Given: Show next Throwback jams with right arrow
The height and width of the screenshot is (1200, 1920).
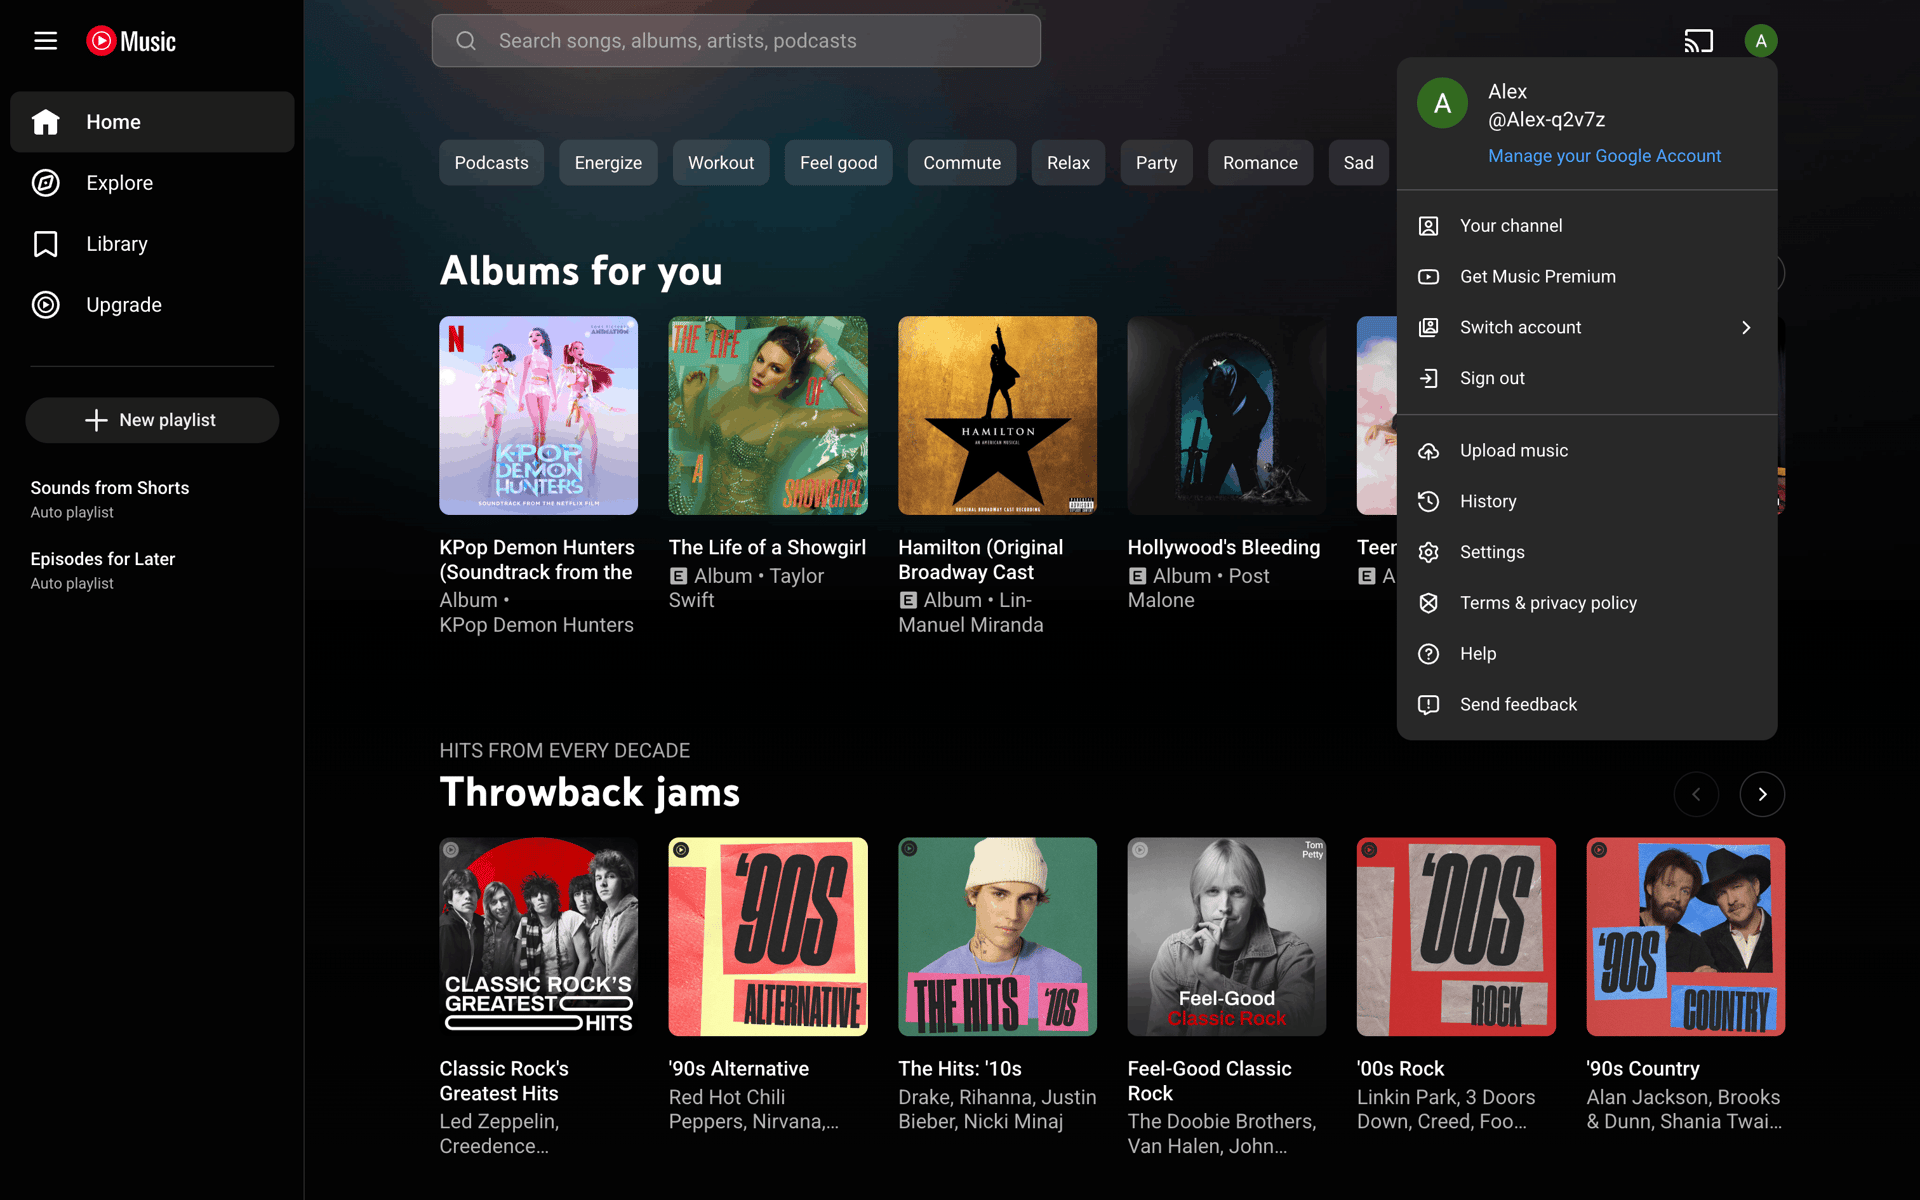Looking at the screenshot, I should click(x=1762, y=795).
